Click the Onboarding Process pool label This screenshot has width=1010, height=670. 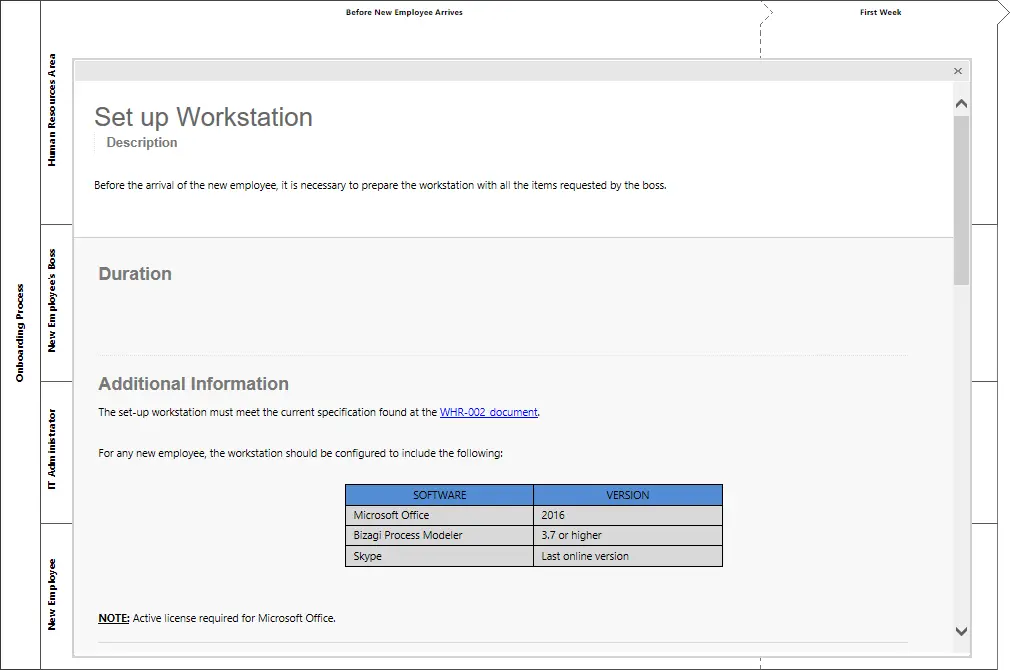19,332
